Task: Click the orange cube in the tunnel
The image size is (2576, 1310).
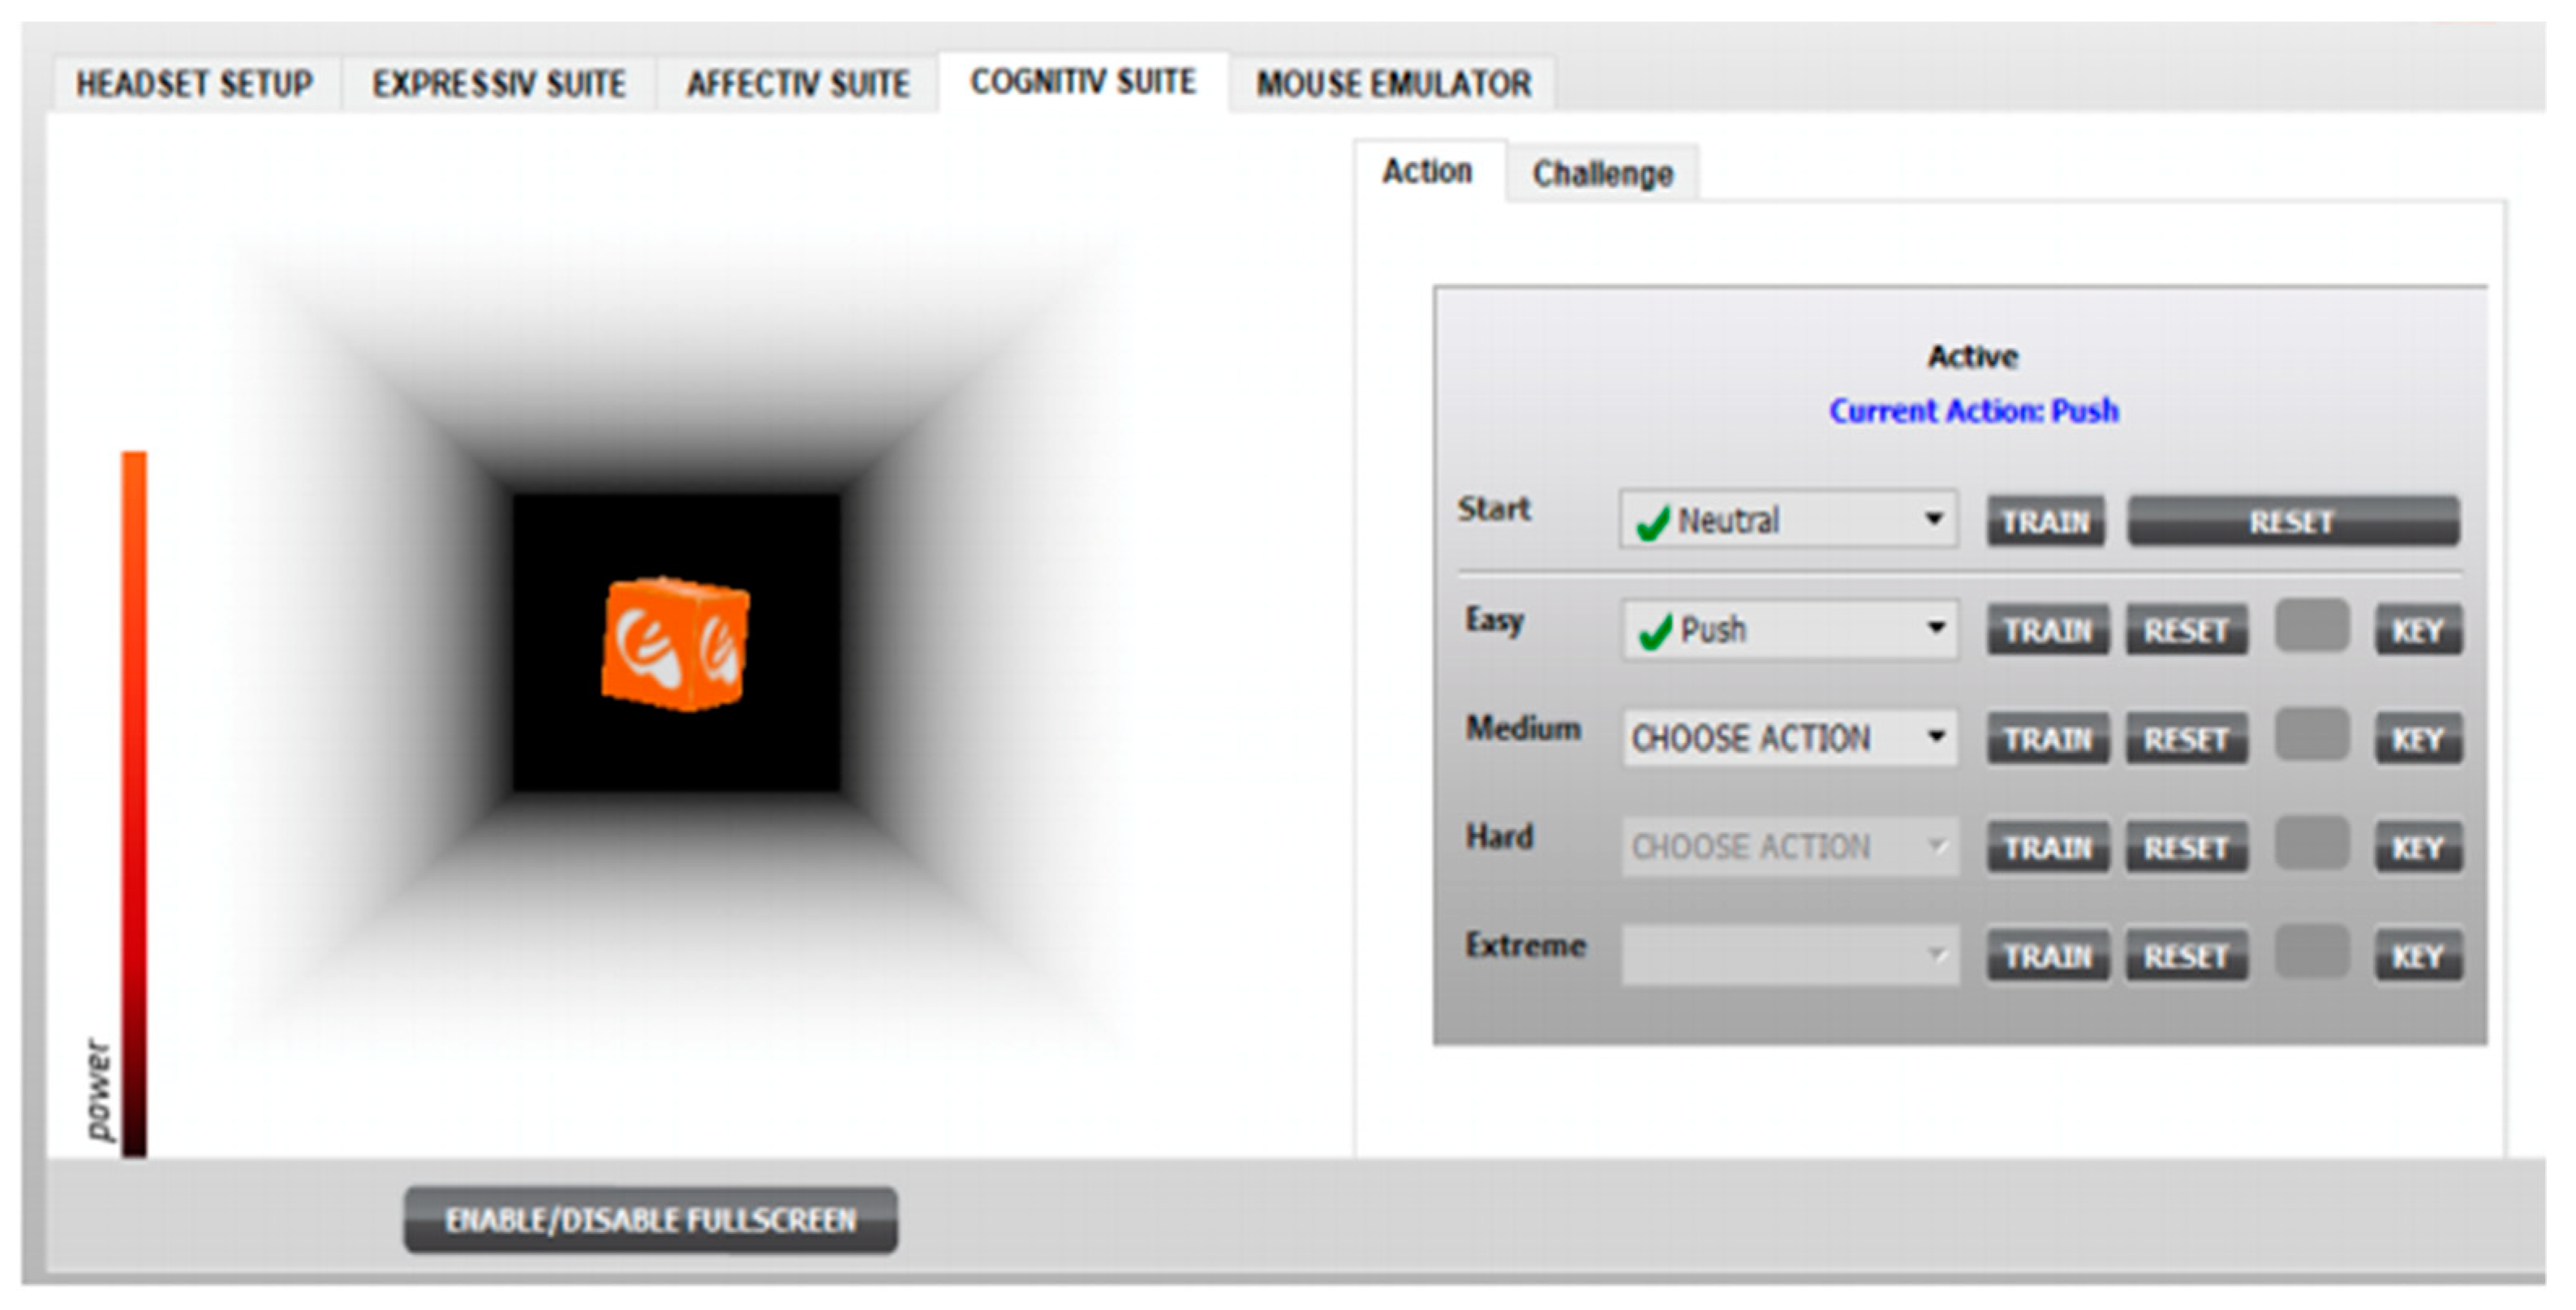Action: click(x=675, y=644)
